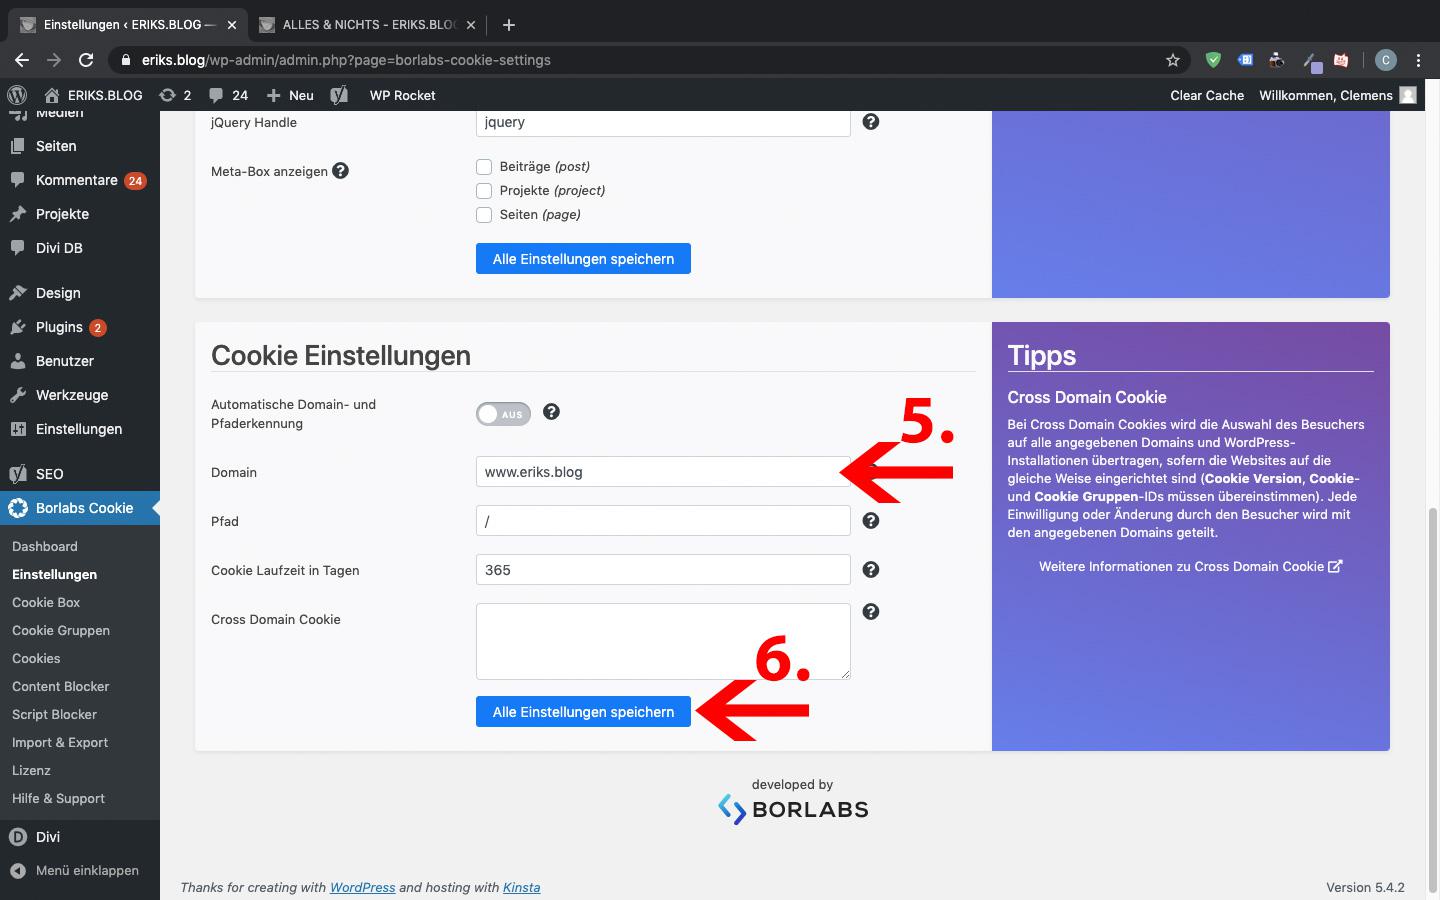The image size is (1440, 900).
Task: Open ERIKS.BLOG site home link
Action: (x=93, y=95)
